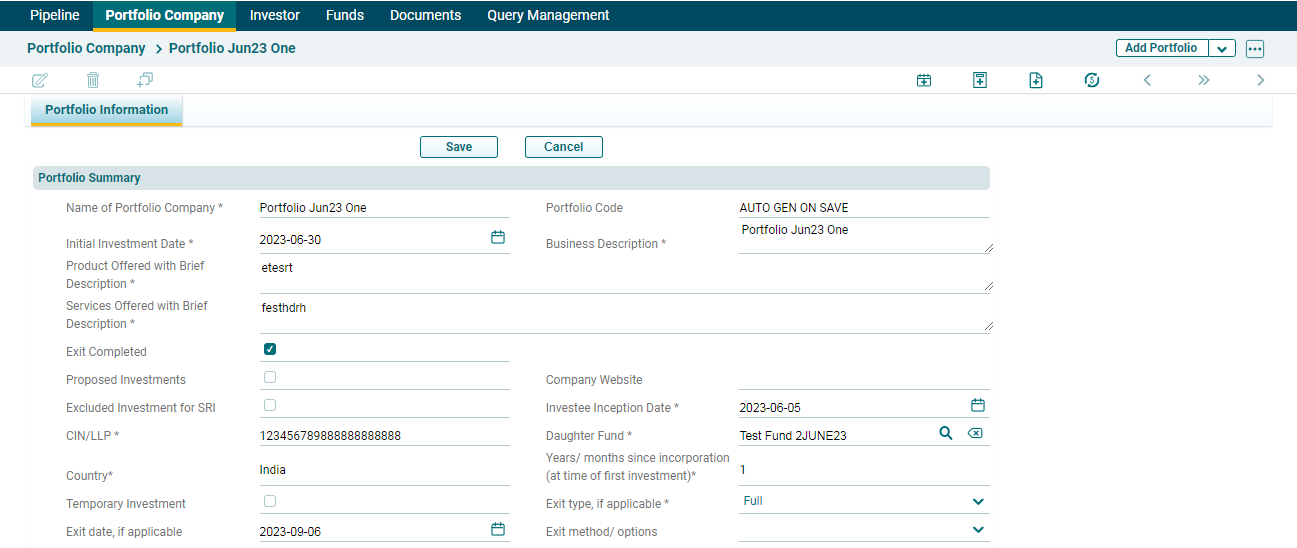1297x548 pixels.
Task: Click the delete trash icon
Action: click(x=93, y=80)
